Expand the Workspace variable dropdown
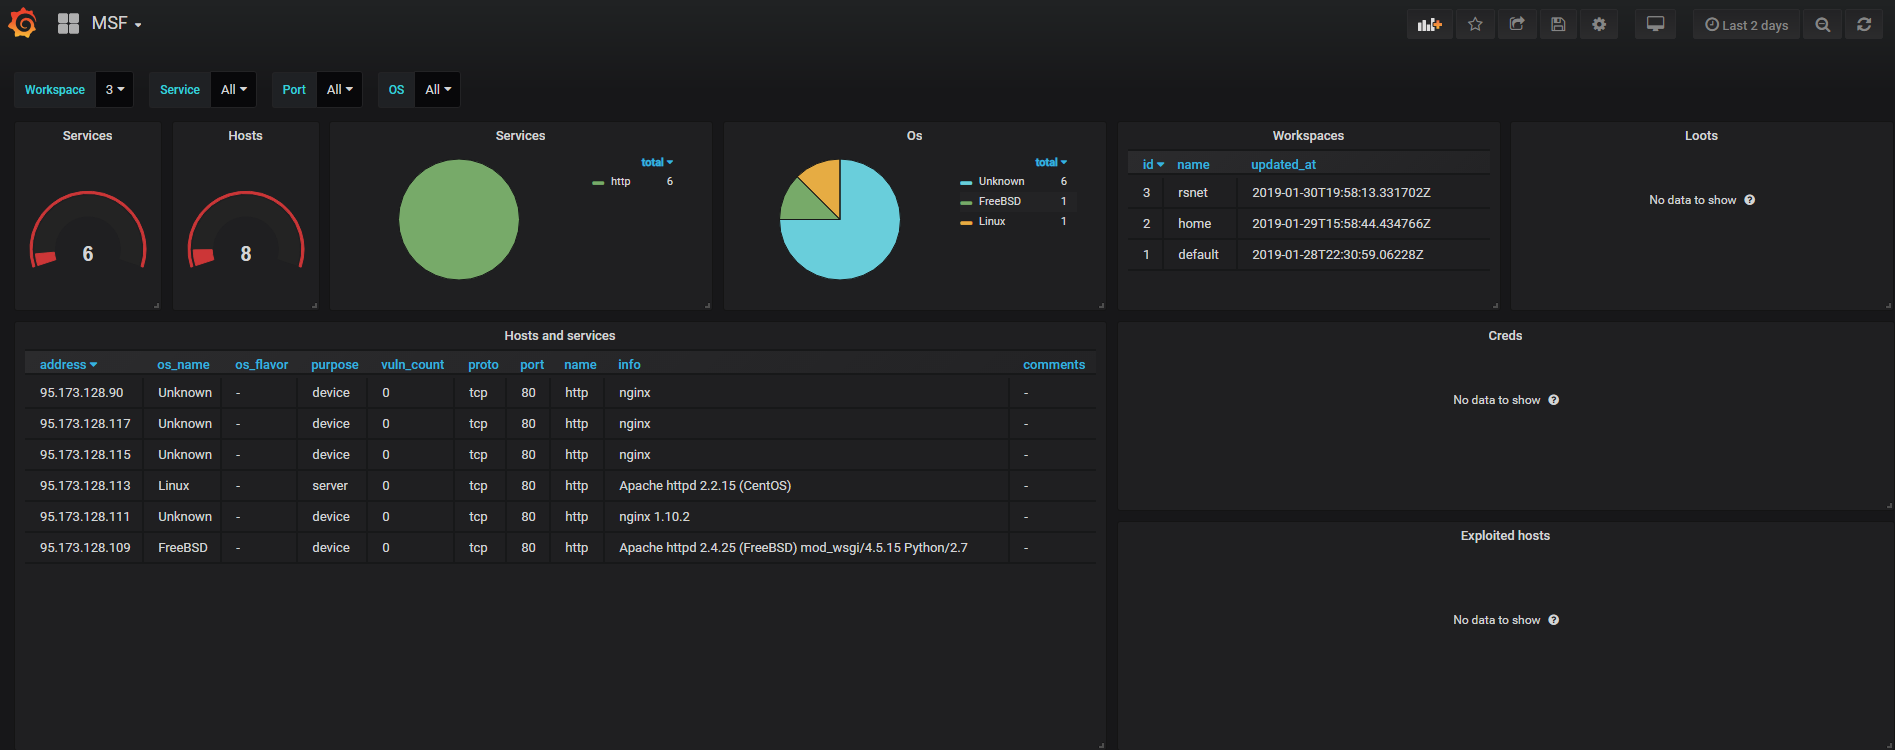 click(x=115, y=90)
